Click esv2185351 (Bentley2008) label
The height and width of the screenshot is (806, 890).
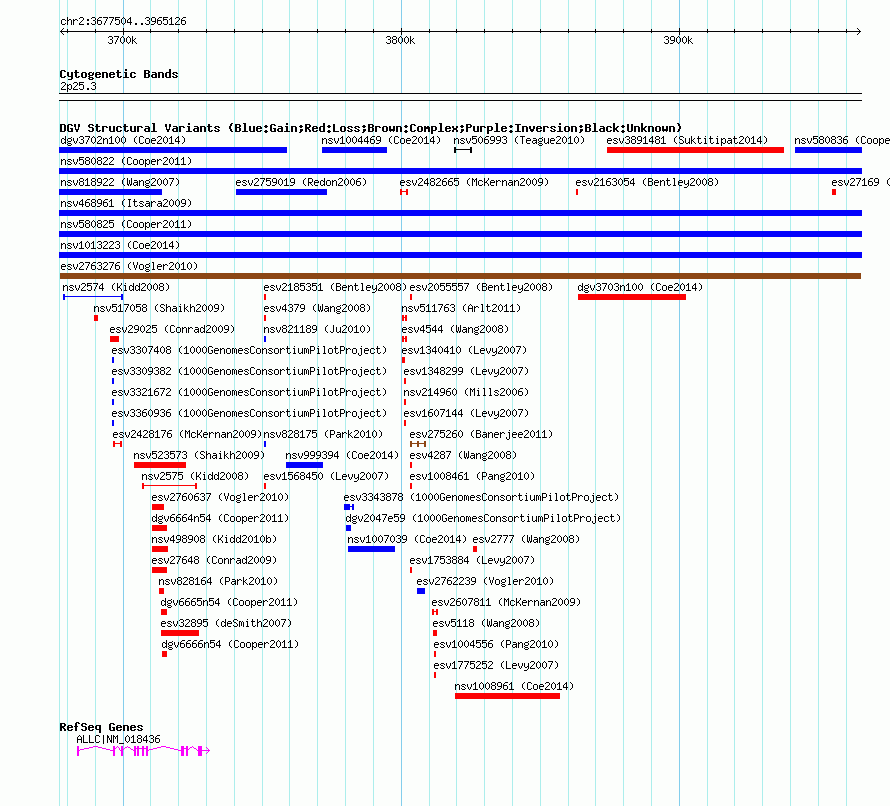coord(335,287)
